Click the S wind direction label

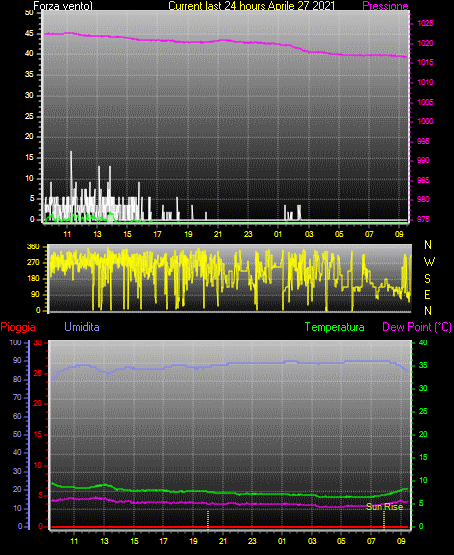(x=427, y=279)
